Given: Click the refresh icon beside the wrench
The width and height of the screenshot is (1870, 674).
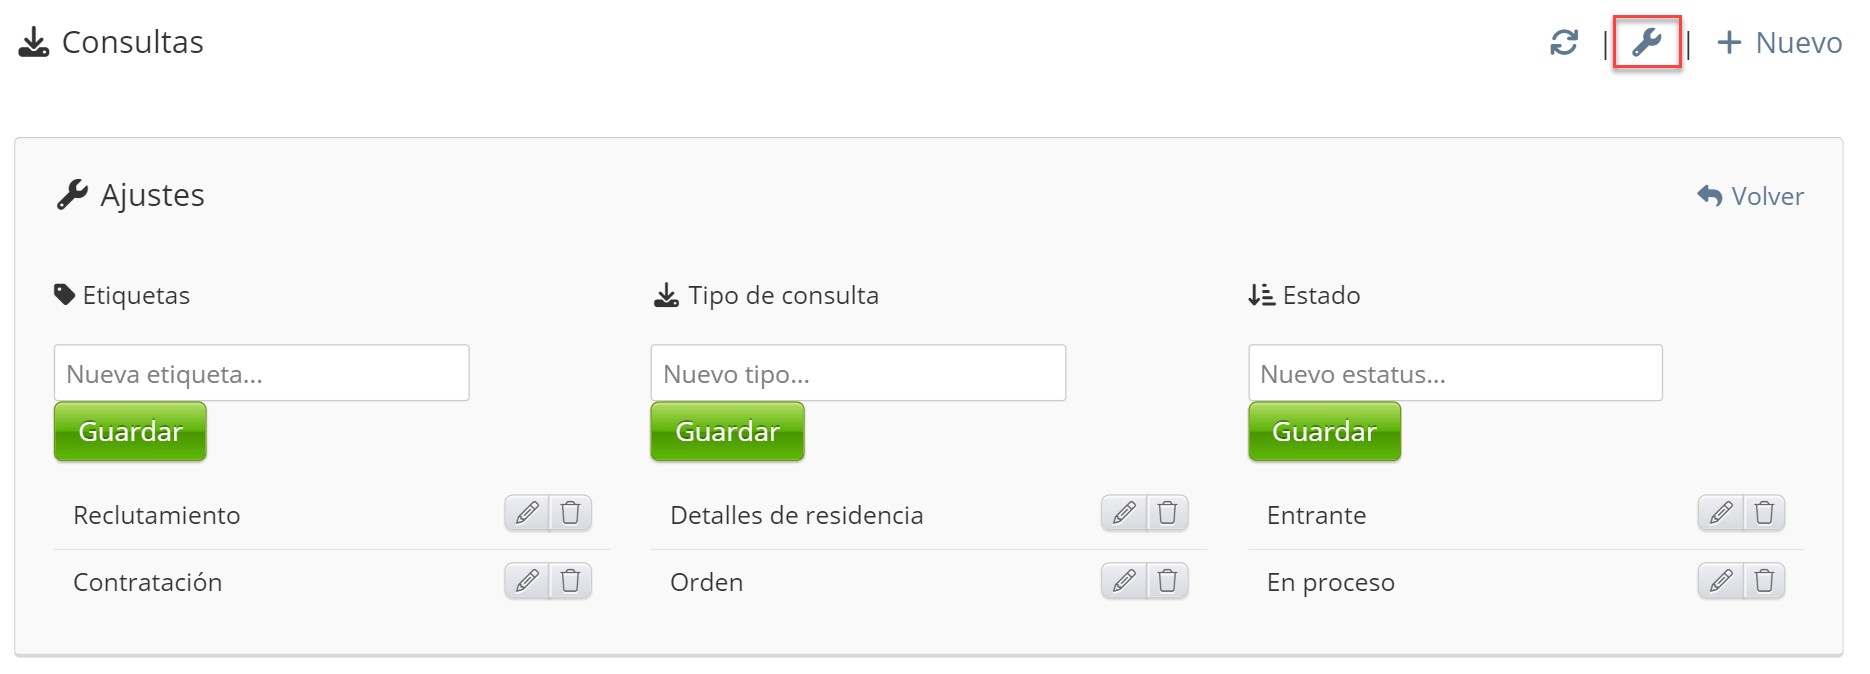Looking at the screenshot, I should tap(1564, 43).
